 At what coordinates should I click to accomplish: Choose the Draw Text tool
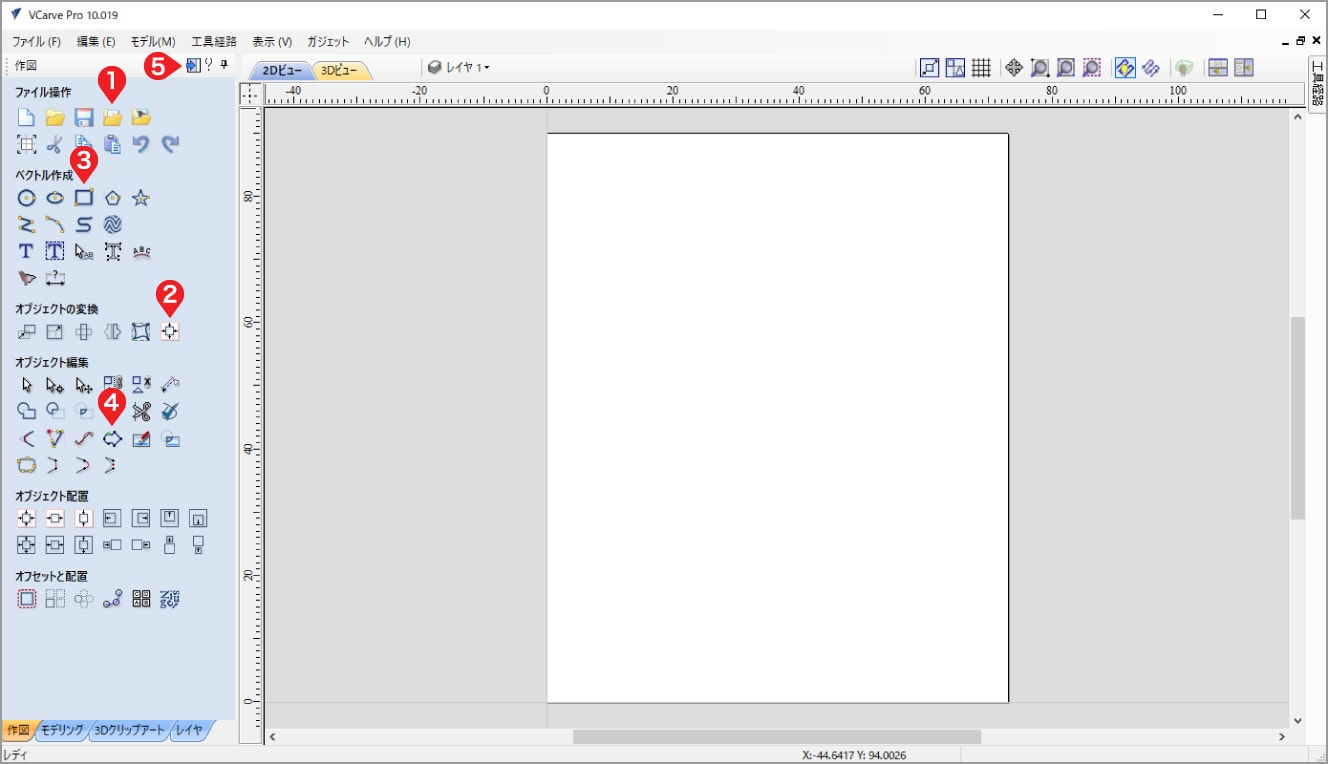(x=27, y=252)
